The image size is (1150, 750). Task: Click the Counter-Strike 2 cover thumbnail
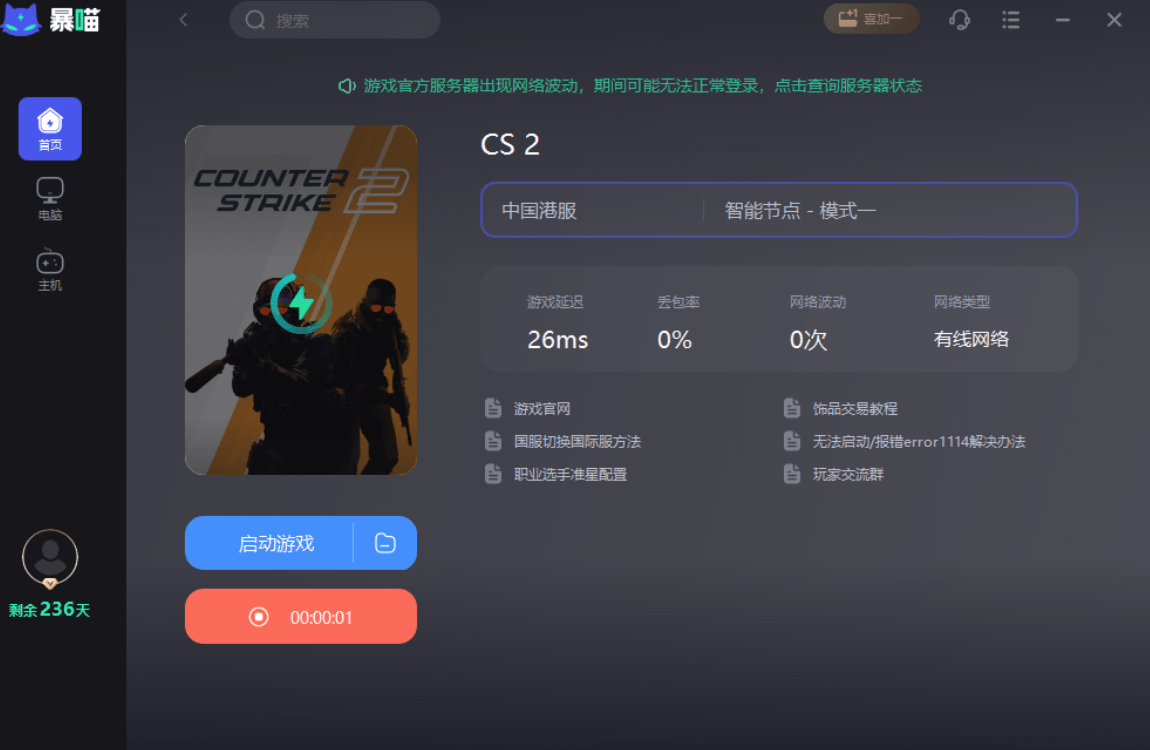pos(301,300)
